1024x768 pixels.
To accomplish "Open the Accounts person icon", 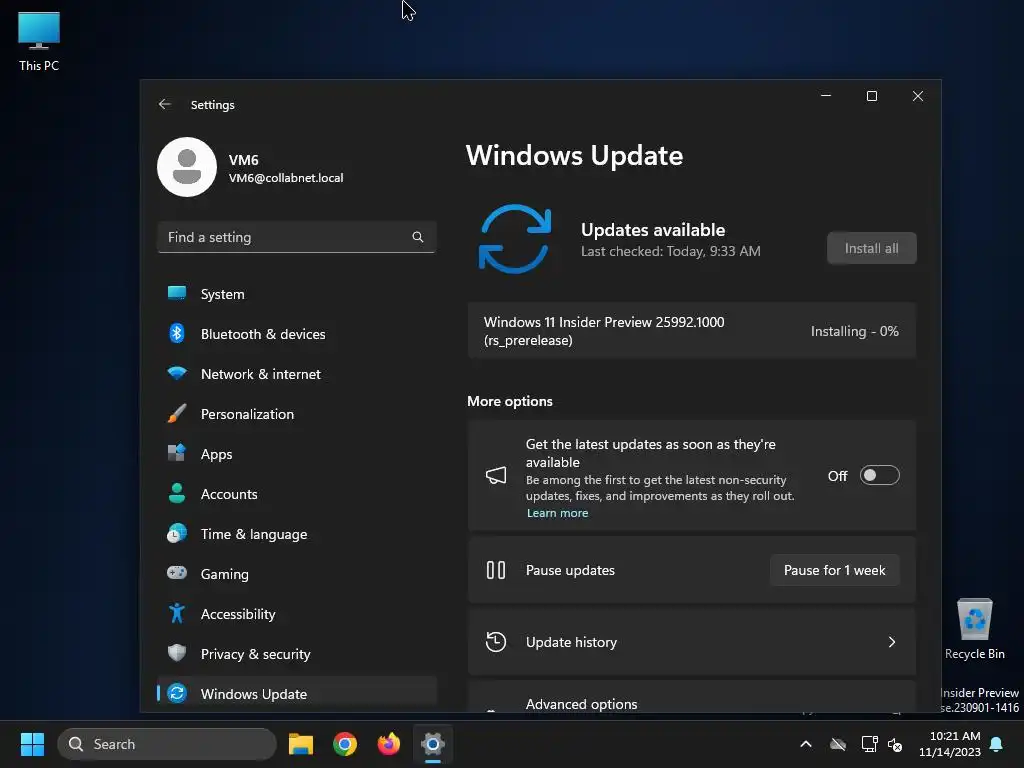I will pos(177,493).
